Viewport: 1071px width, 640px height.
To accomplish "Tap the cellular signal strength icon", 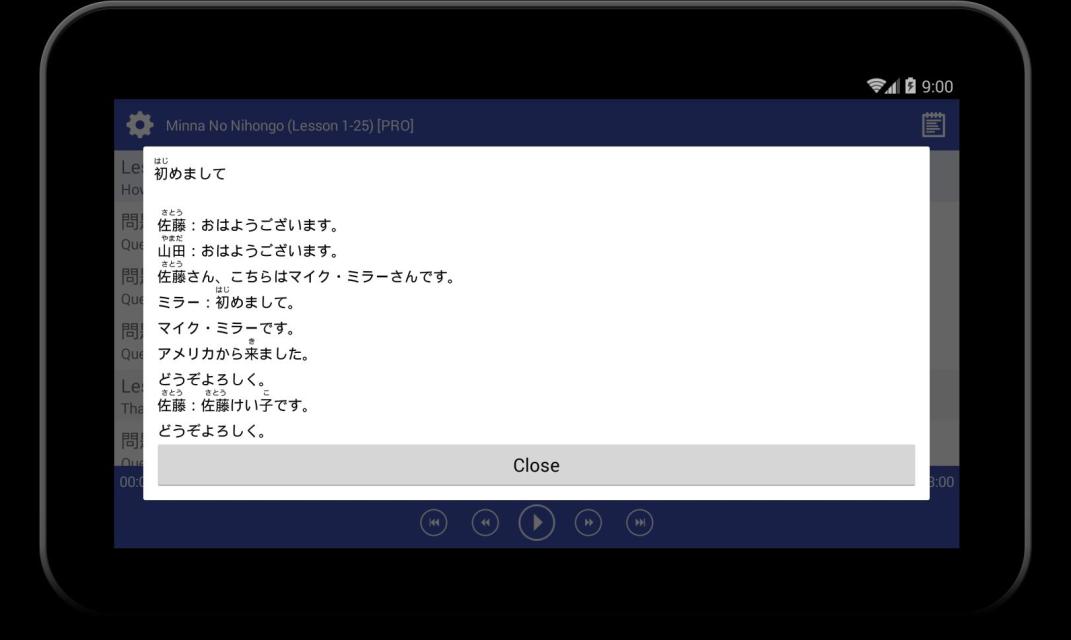I will click(896, 87).
